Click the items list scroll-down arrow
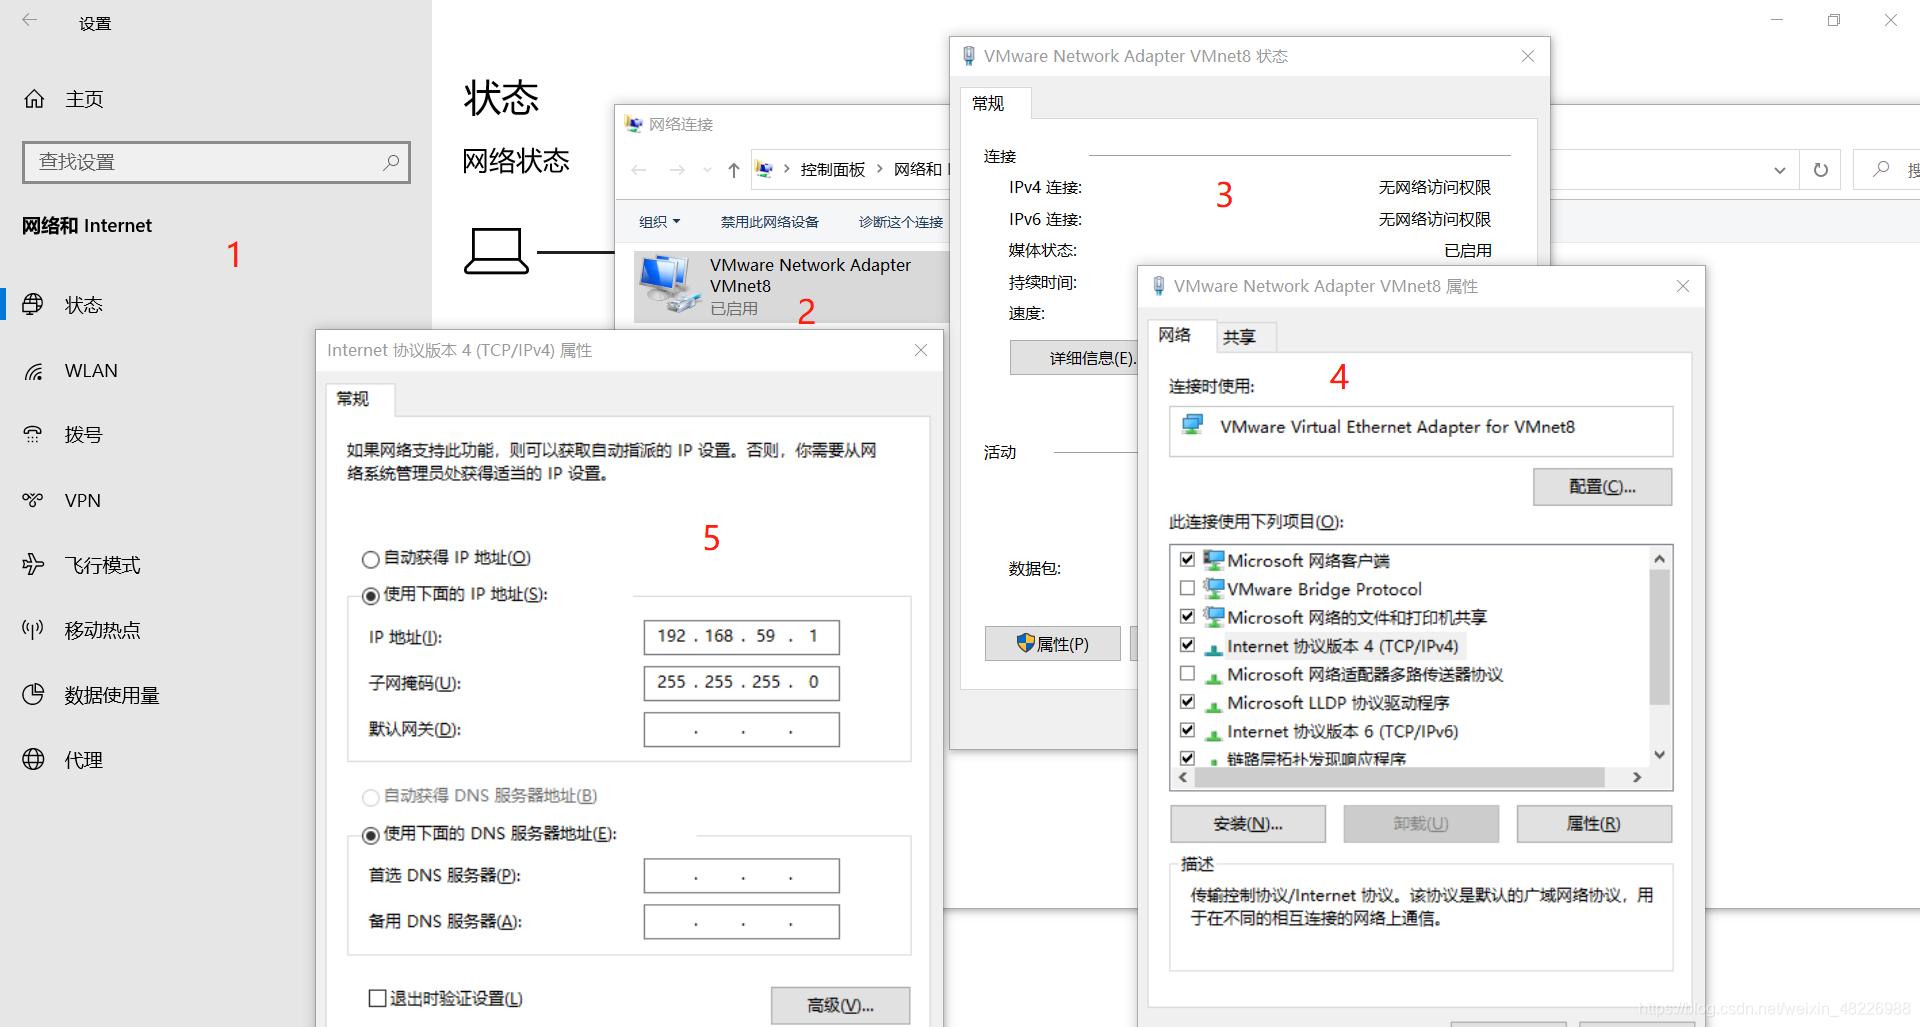 coord(1660,755)
